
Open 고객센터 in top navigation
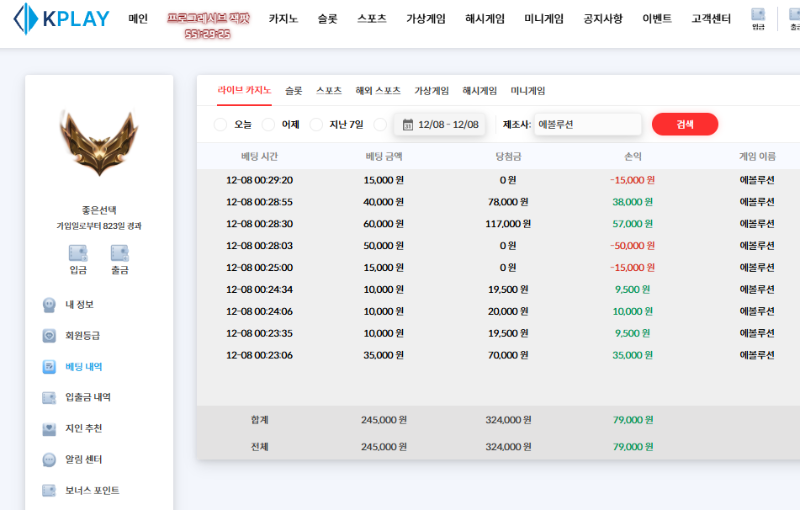coord(711,19)
